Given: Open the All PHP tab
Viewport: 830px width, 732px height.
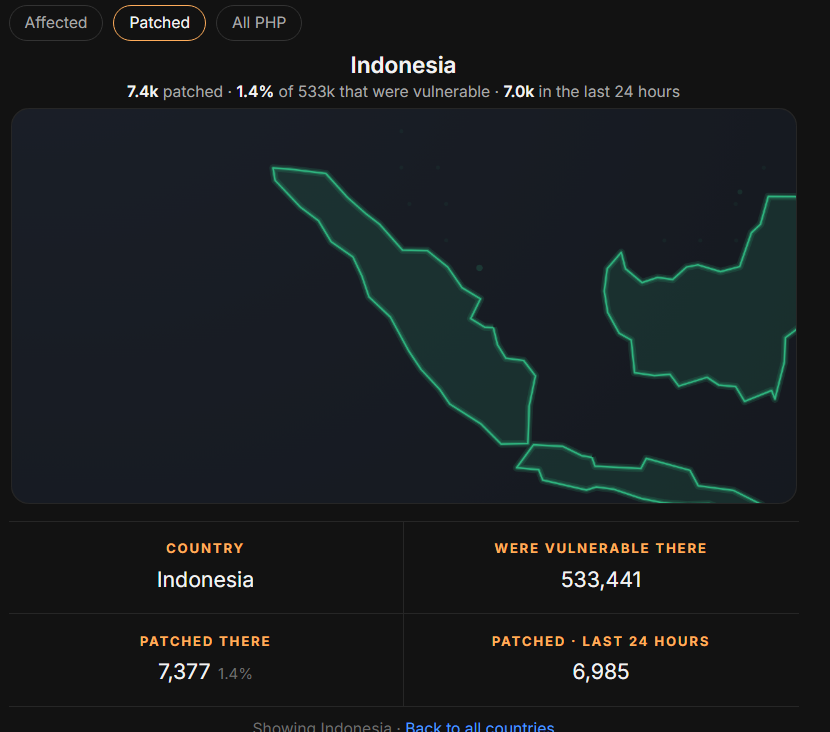Looking at the screenshot, I should (x=259, y=23).
